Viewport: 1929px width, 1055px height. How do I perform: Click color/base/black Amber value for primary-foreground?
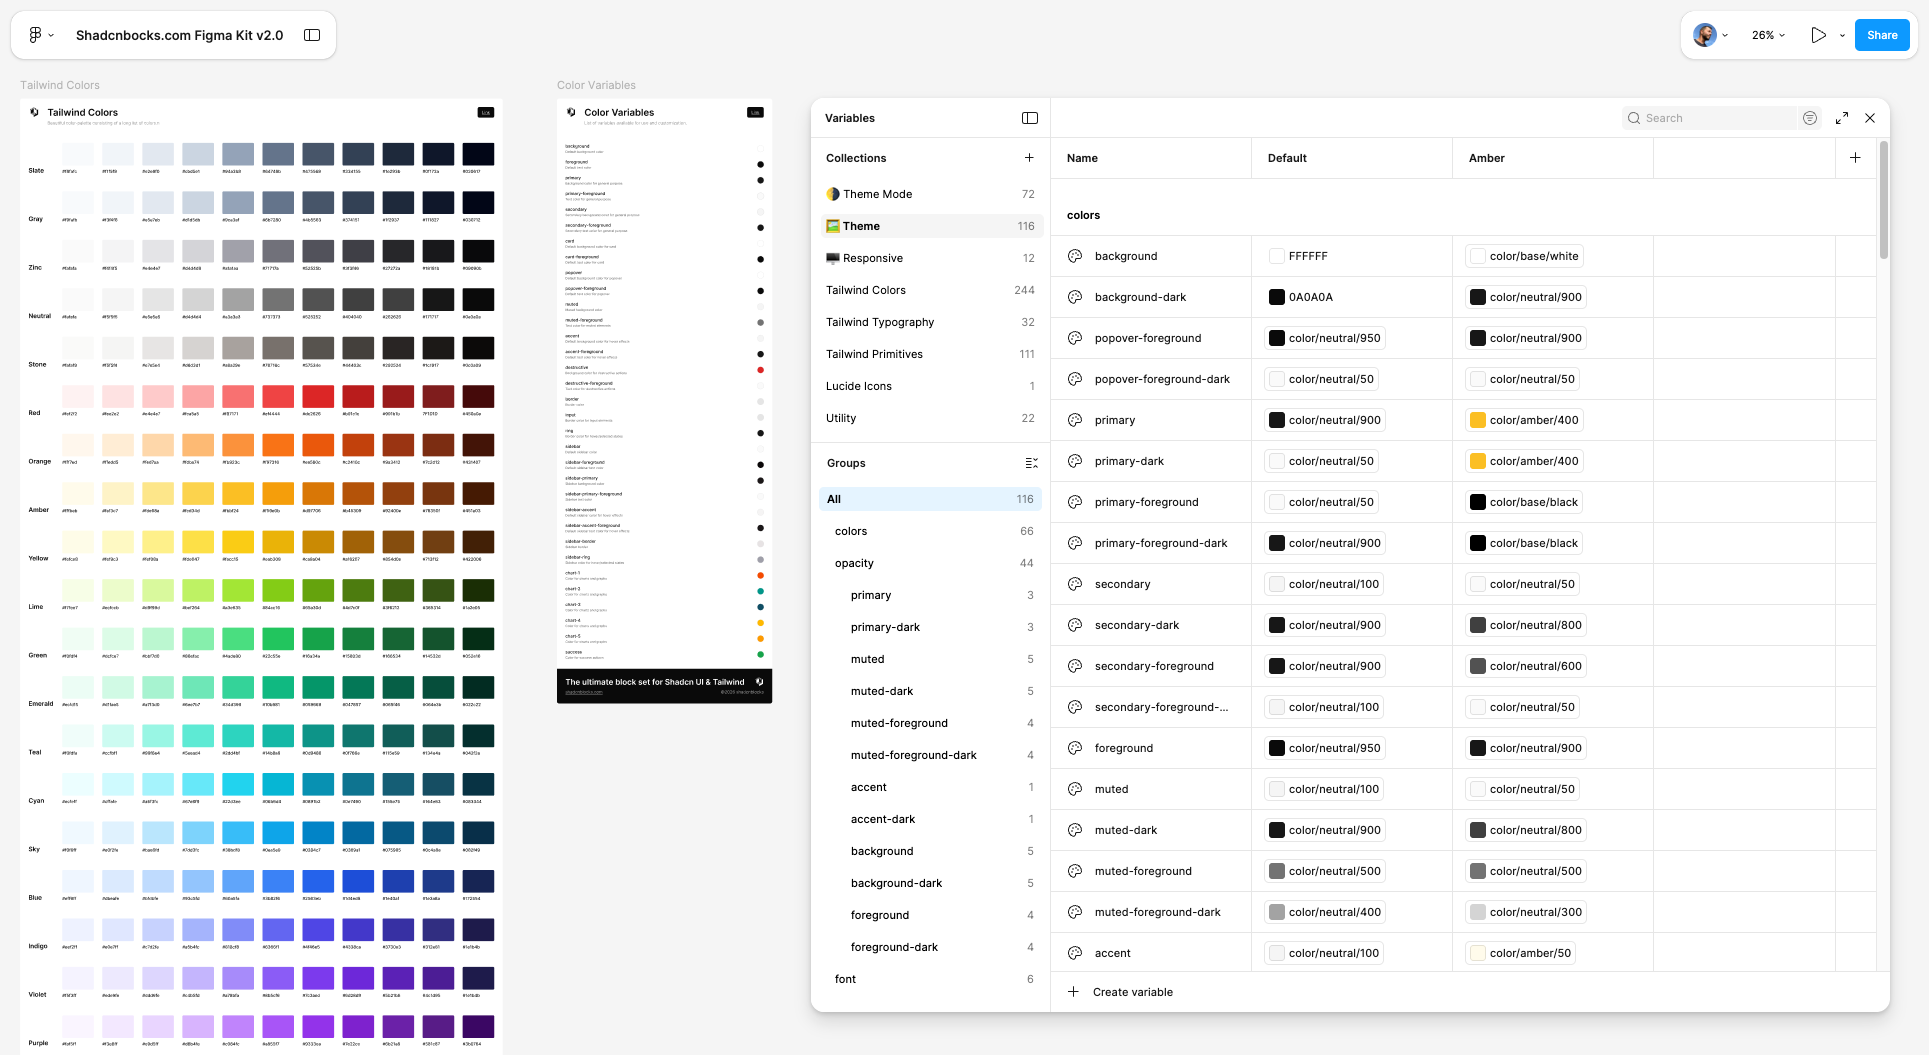[1524, 502]
